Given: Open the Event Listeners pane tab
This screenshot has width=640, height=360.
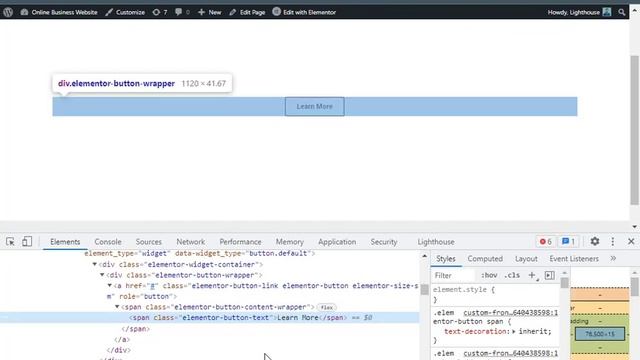Looking at the screenshot, I should point(574,259).
